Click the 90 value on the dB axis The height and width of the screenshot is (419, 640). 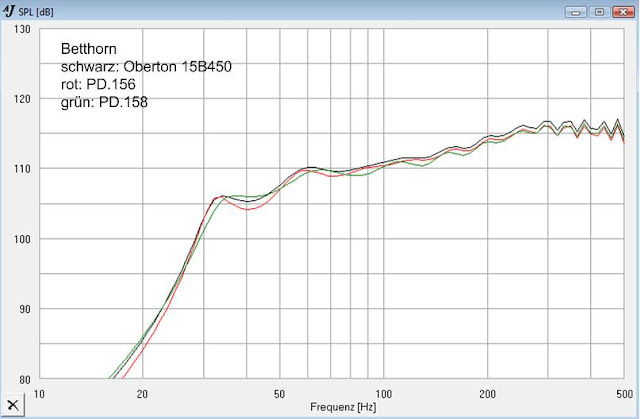[25, 309]
